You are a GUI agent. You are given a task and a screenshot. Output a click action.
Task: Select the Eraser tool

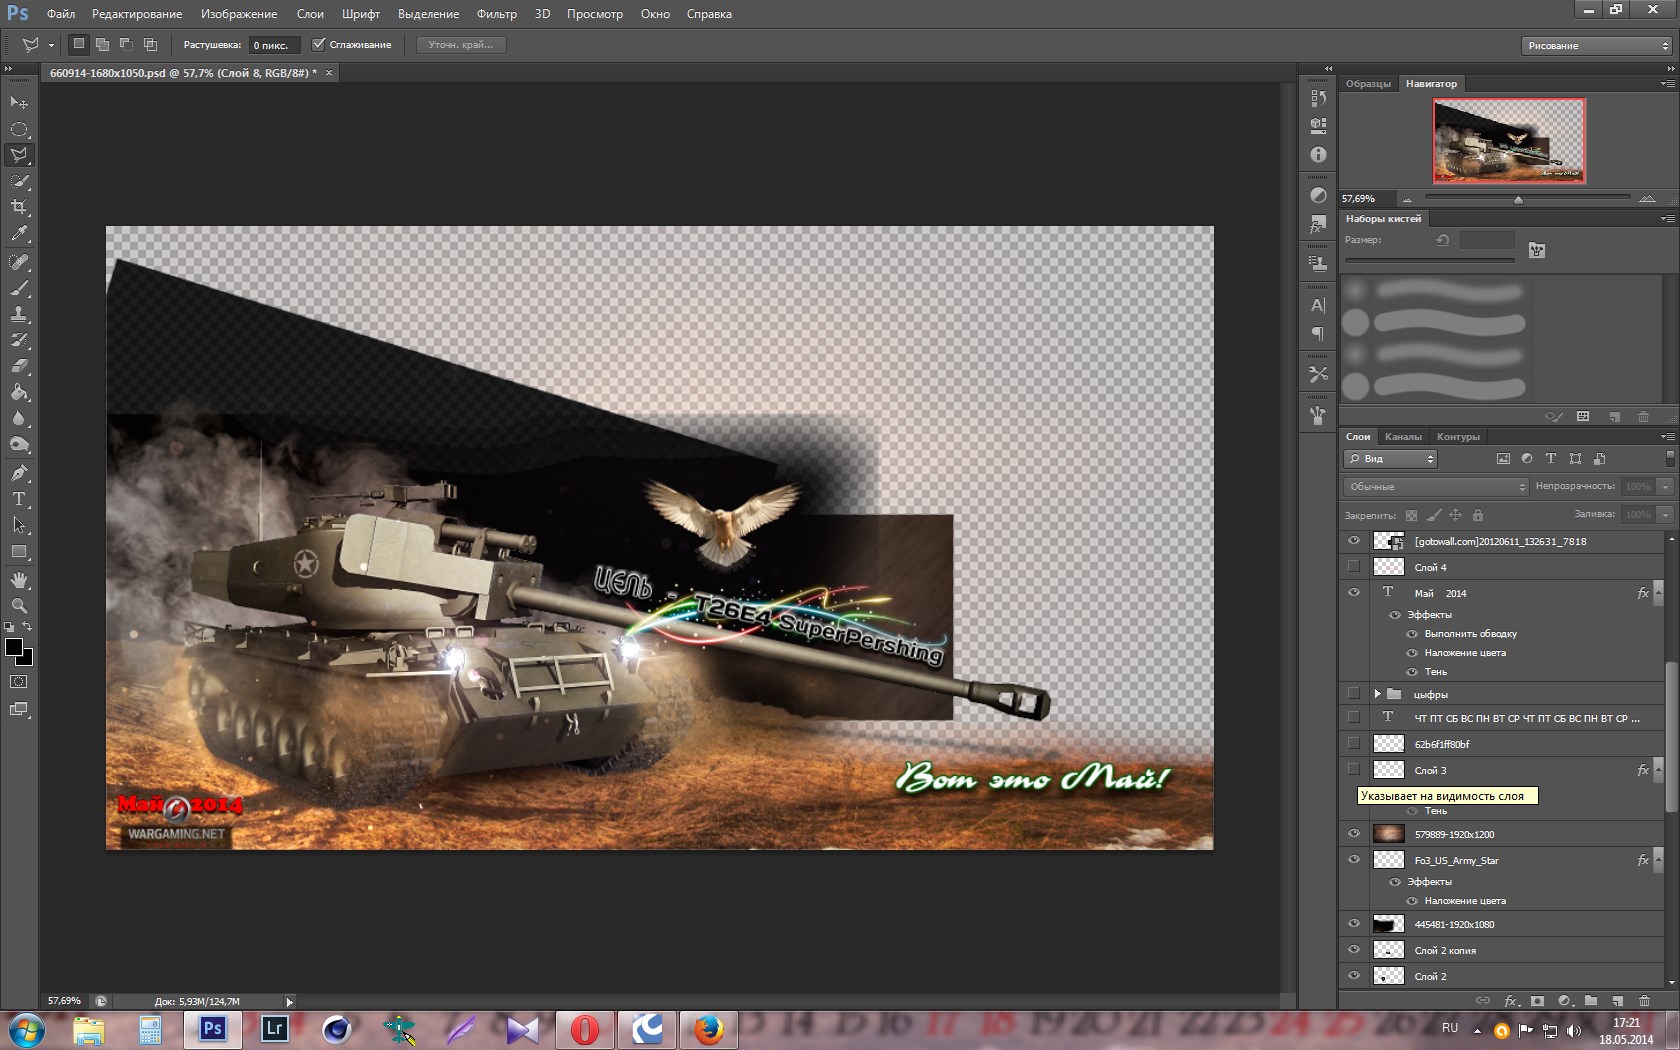pos(19,366)
